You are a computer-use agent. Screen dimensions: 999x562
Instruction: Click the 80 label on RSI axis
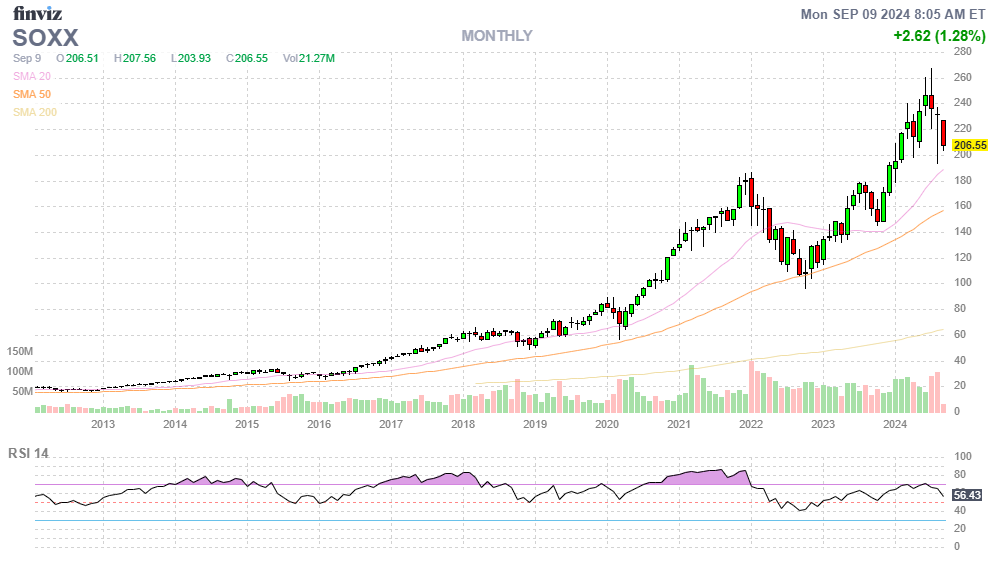[959, 474]
